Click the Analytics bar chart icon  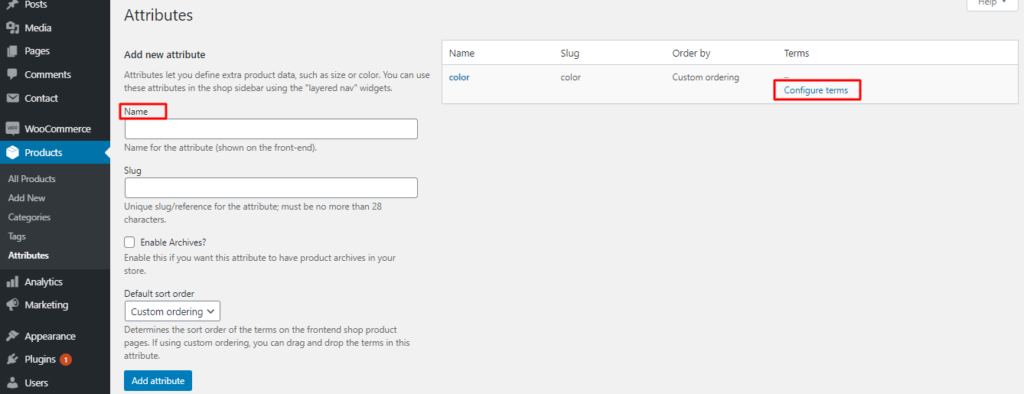coord(12,282)
